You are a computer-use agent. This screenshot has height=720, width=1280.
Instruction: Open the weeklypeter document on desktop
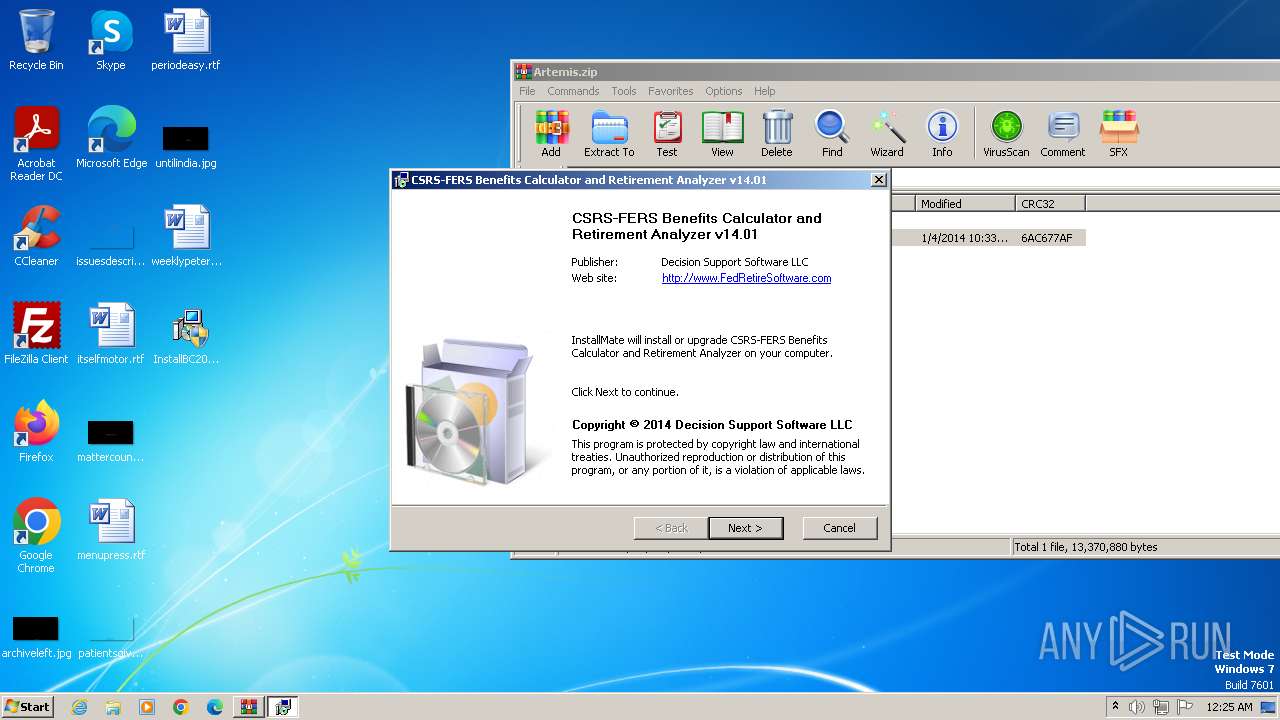pos(186,236)
